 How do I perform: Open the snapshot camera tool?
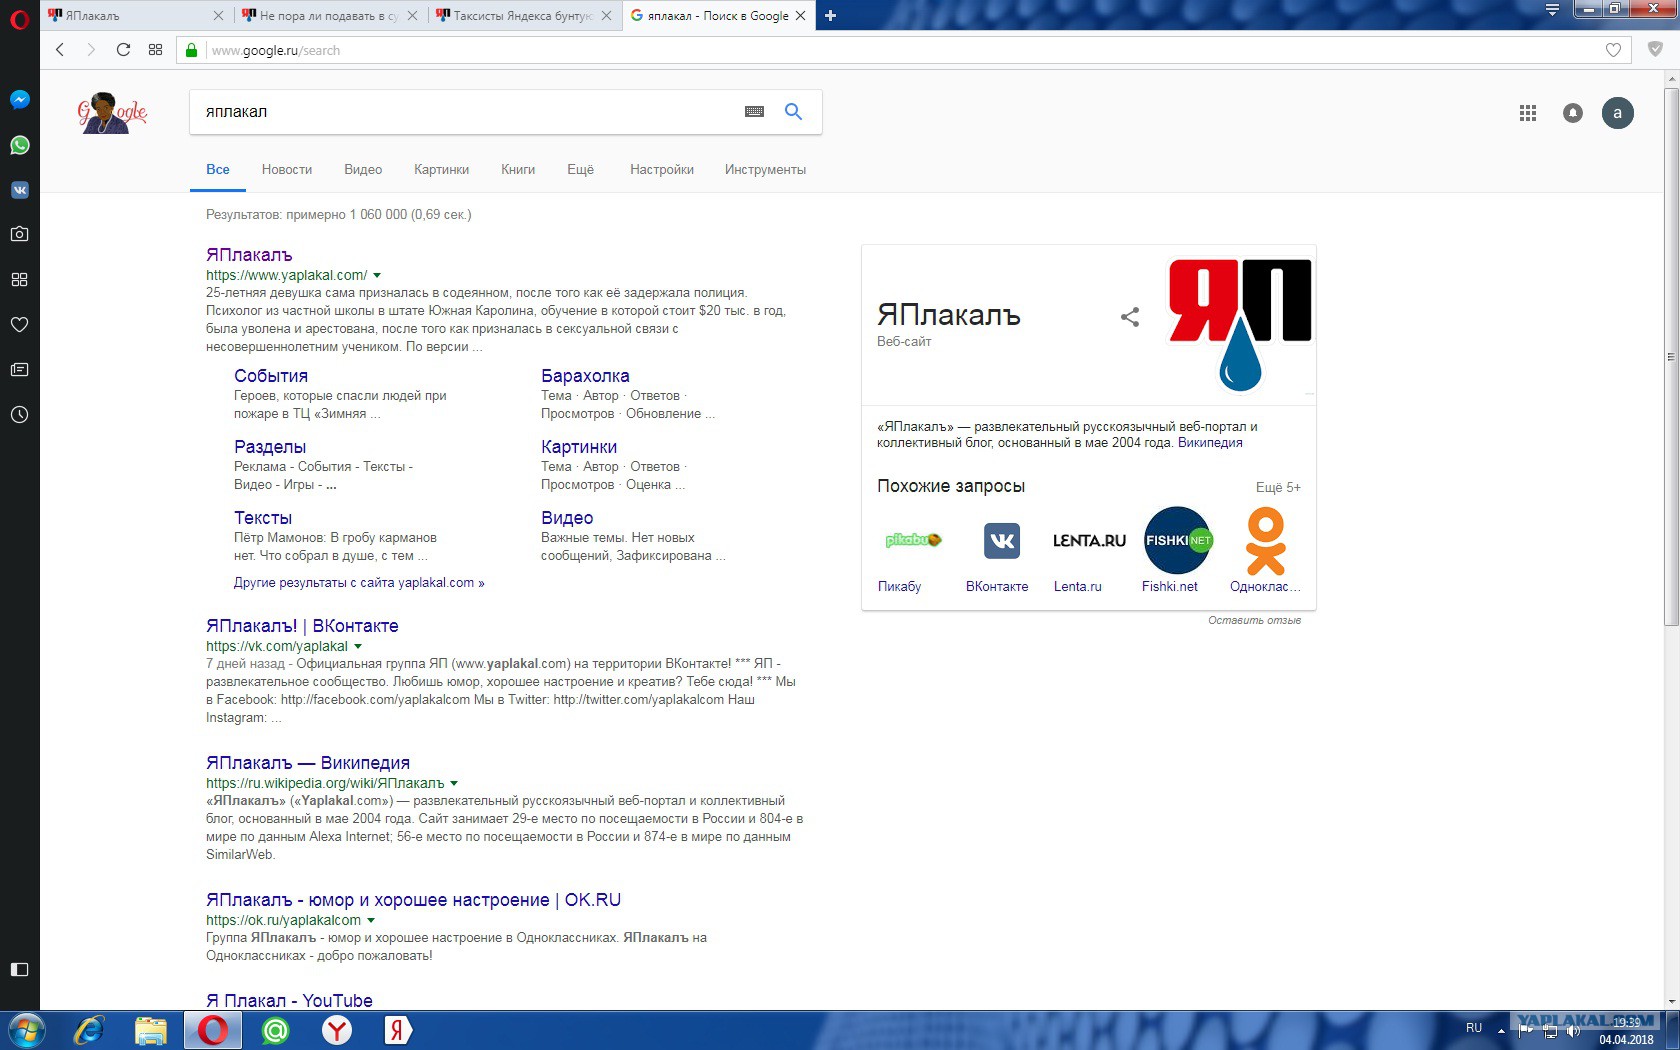19,234
